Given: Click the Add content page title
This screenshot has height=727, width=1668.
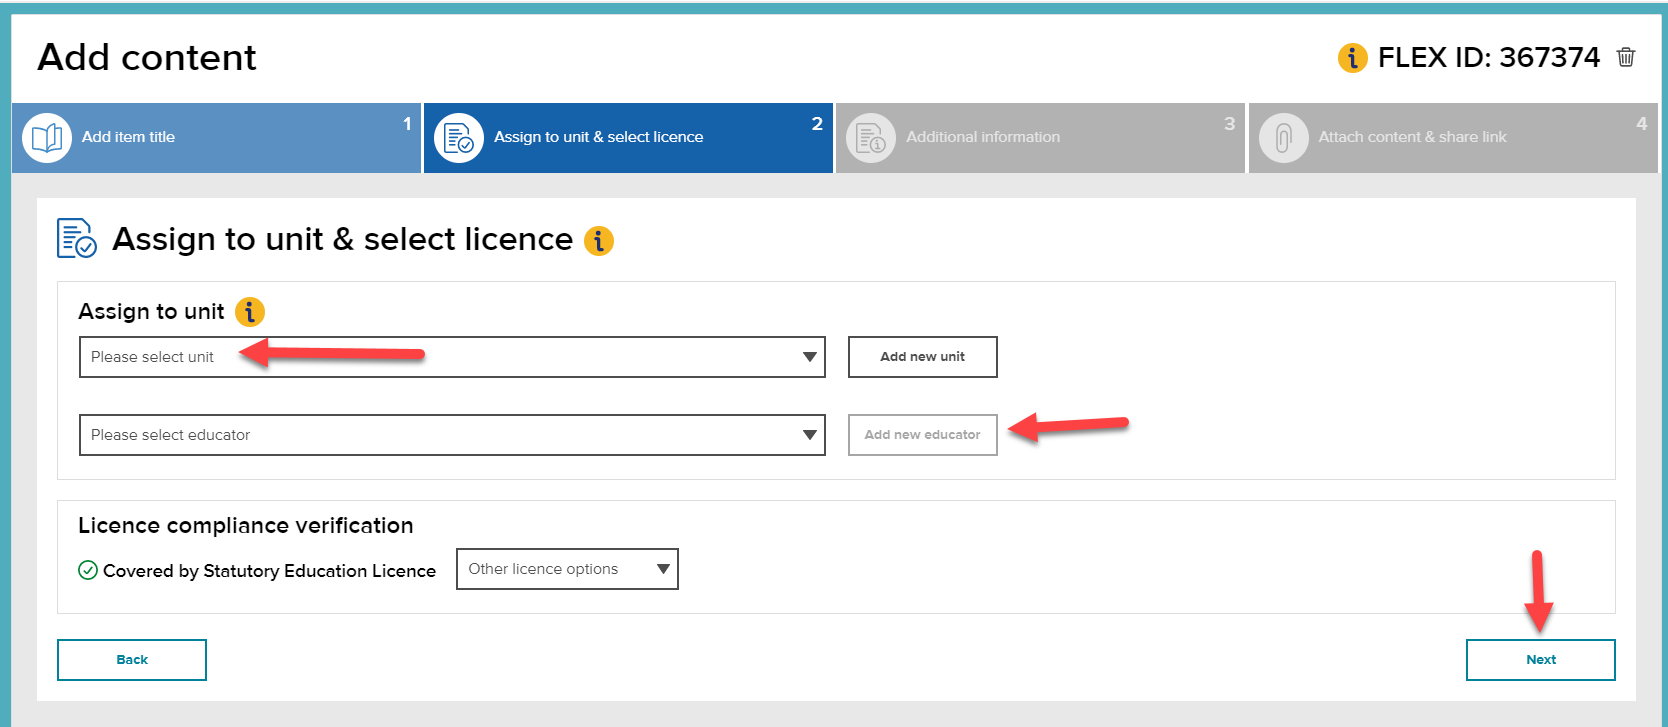Looking at the screenshot, I should (x=147, y=58).
